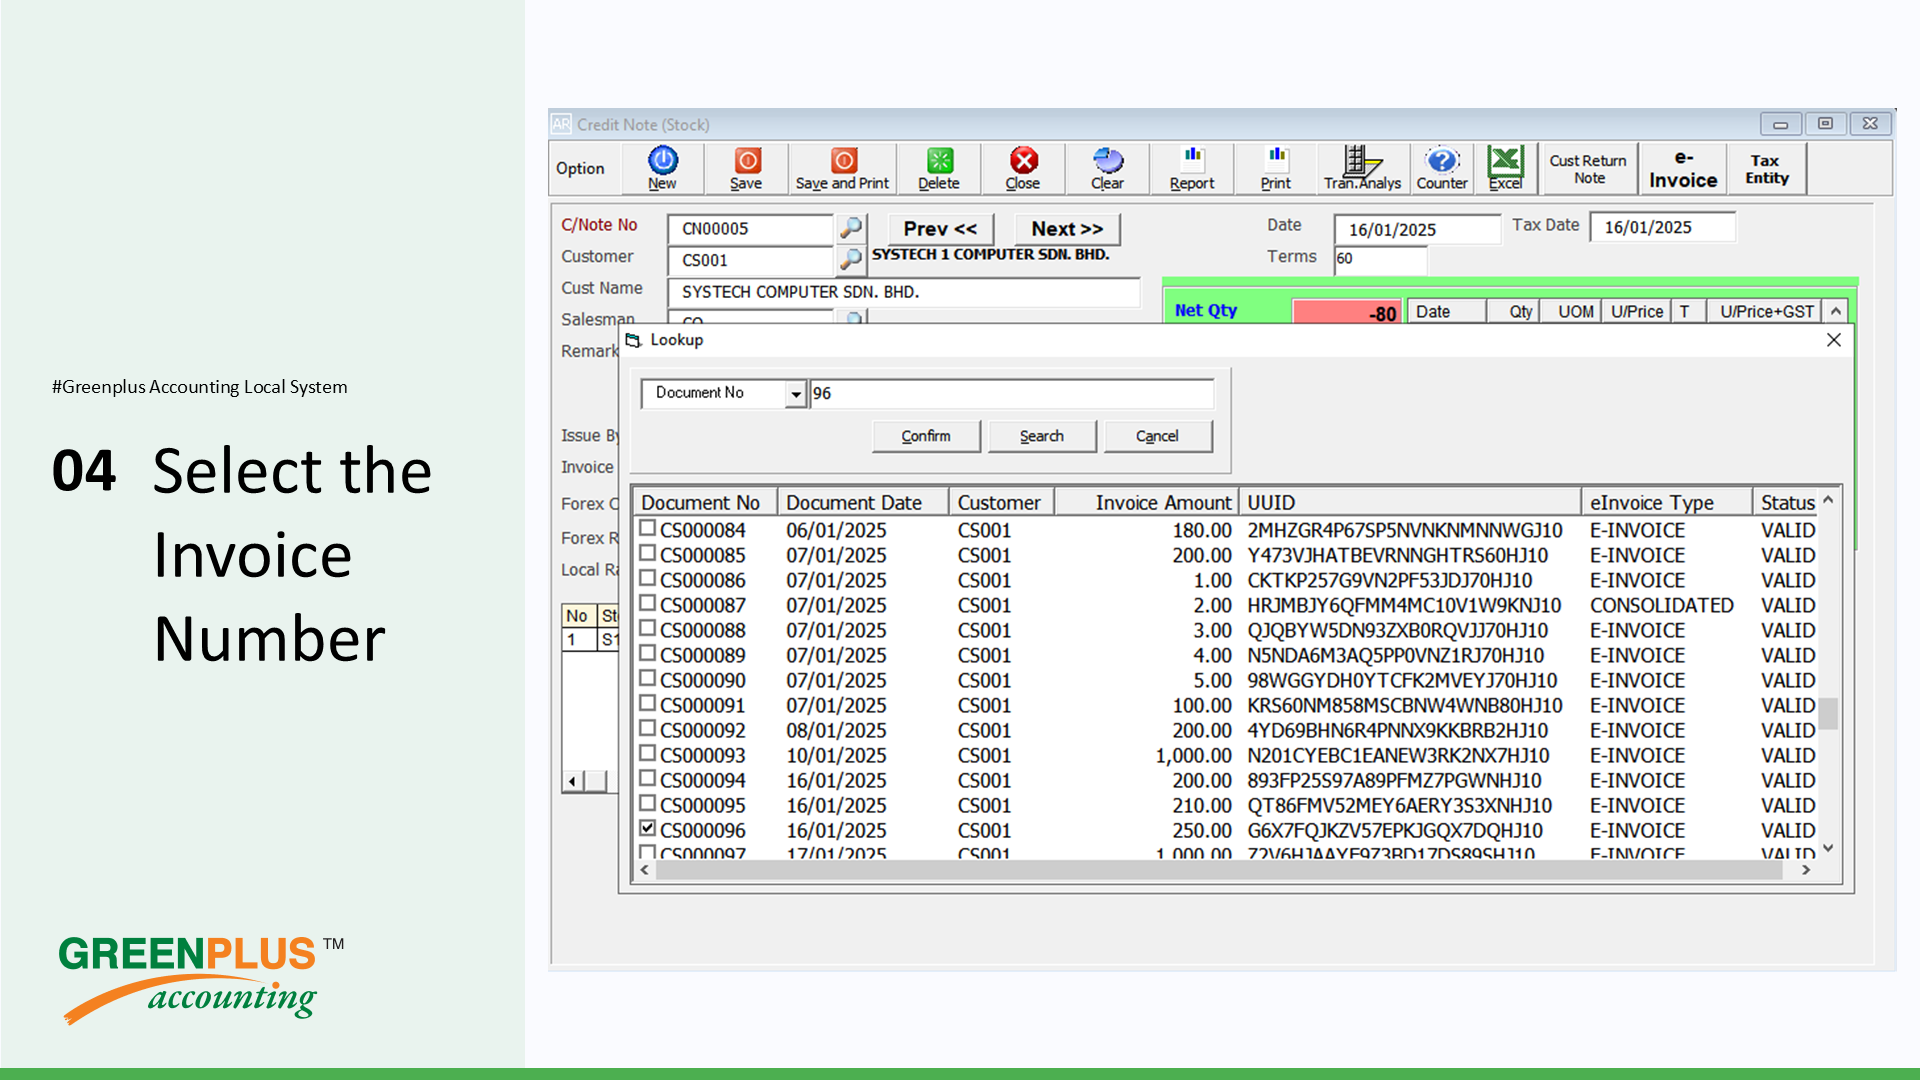The width and height of the screenshot is (1920, 1080).
Task: Click UUID column header
Action: 1410,502
